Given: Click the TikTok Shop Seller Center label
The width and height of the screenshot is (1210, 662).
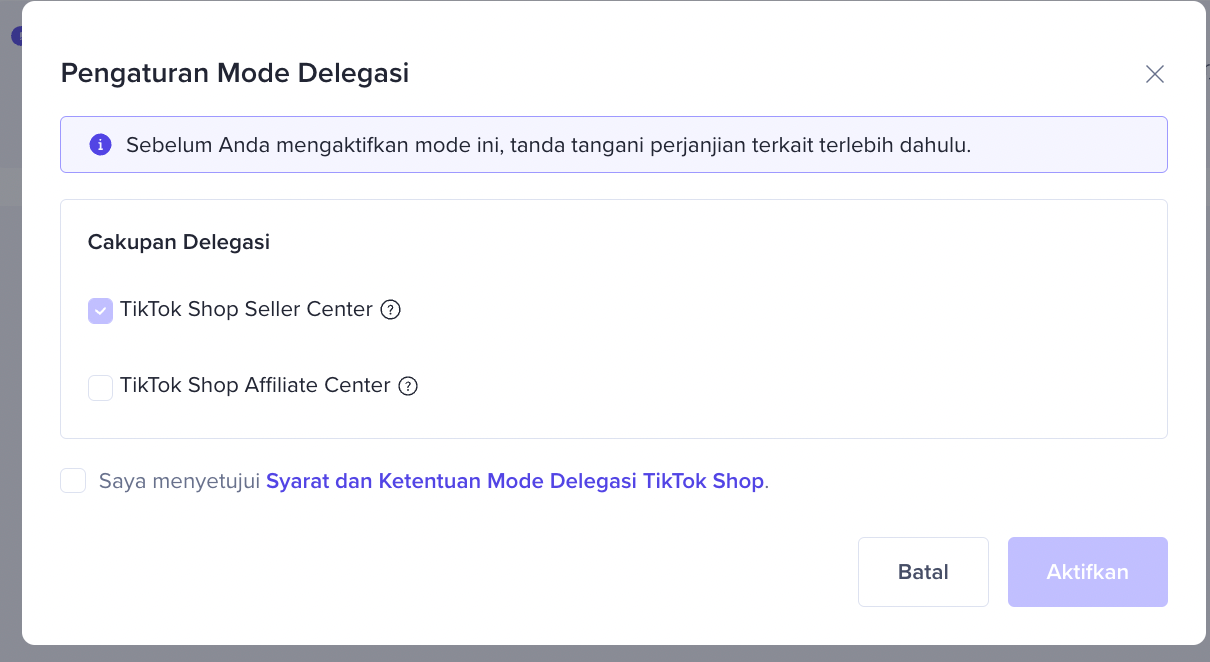Looking at the screenshot, I should click(x=246, y=310).
